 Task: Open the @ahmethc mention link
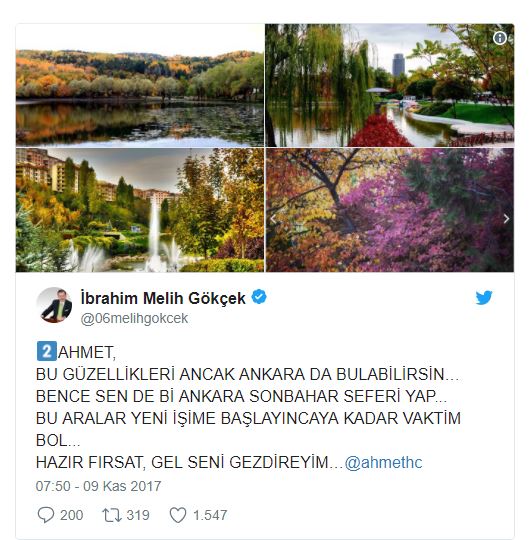click(383, 463)
